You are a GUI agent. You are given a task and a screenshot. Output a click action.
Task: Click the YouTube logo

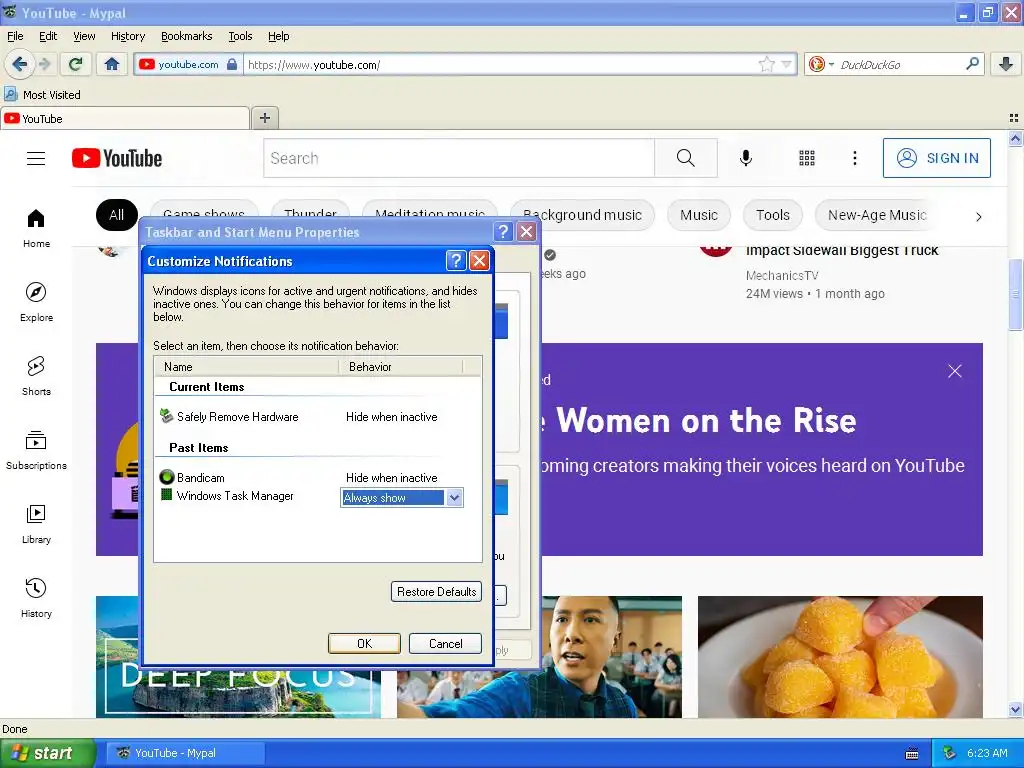pos(117,158)
